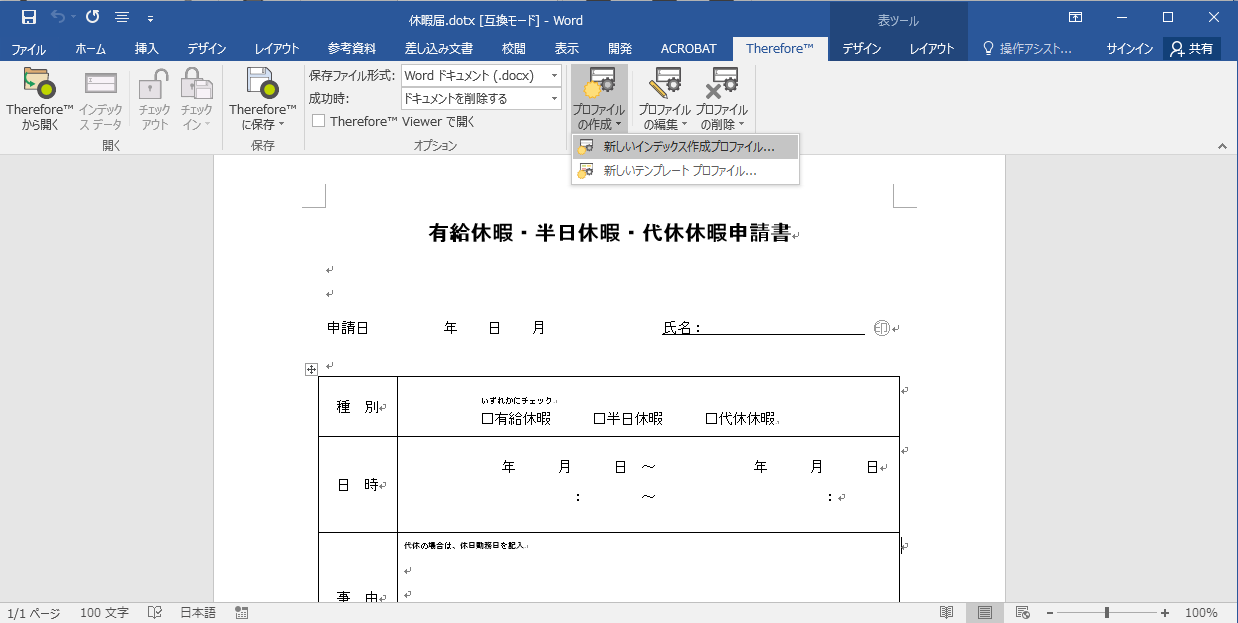The image size is (1238, 623).
Task: Switch to Web Layout view icon
Action: [1023, 613]
